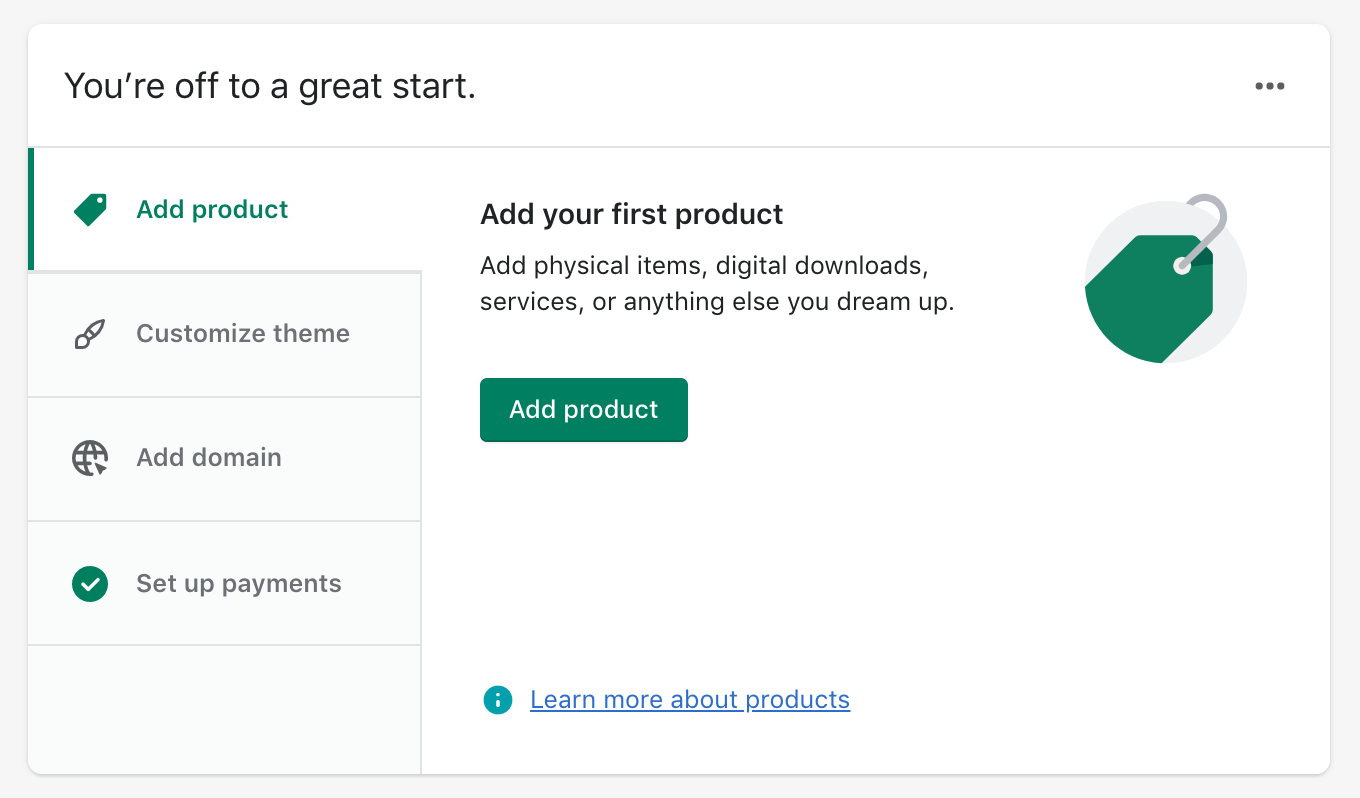Click the 'You're off to a great start' title
Screen dimensions: 1360x798
click(270, 87)
